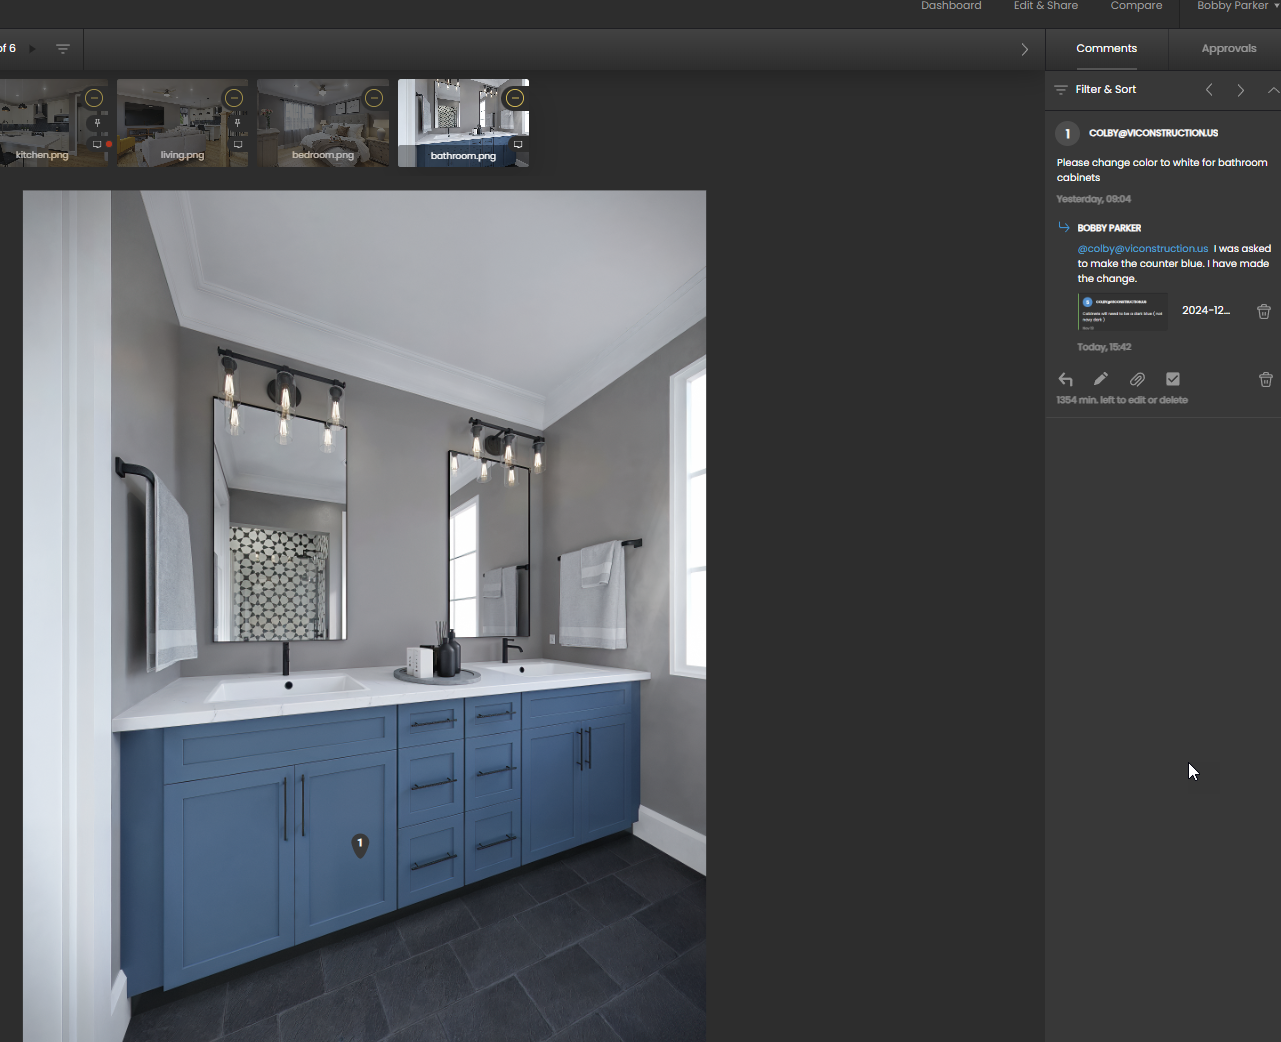Viewport: 1281px width, 1042px height.
Task: Click the 'Yesterday, 09:04' timestamp
Action: 1094,199
